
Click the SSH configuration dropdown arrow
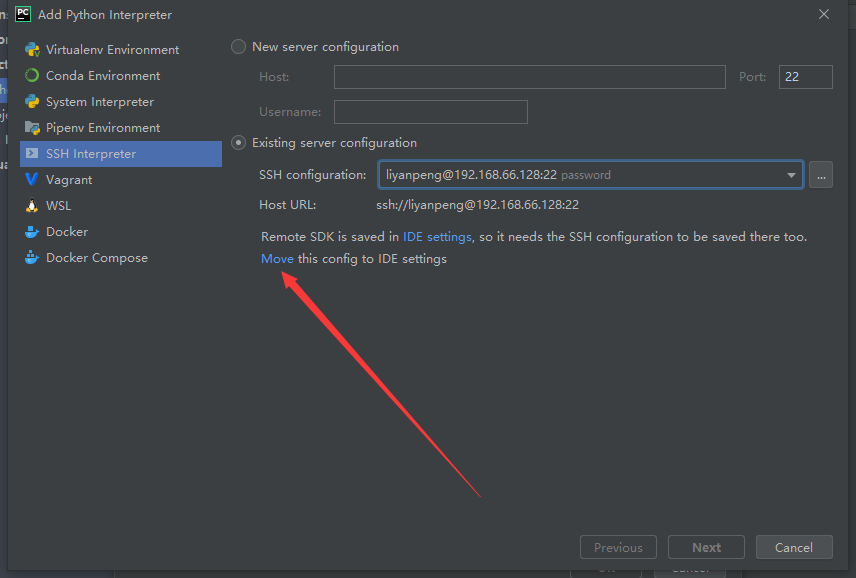[790, 175]
